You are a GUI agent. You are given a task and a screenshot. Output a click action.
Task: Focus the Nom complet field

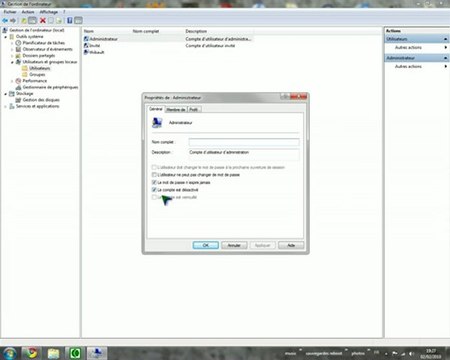[244, 142]
